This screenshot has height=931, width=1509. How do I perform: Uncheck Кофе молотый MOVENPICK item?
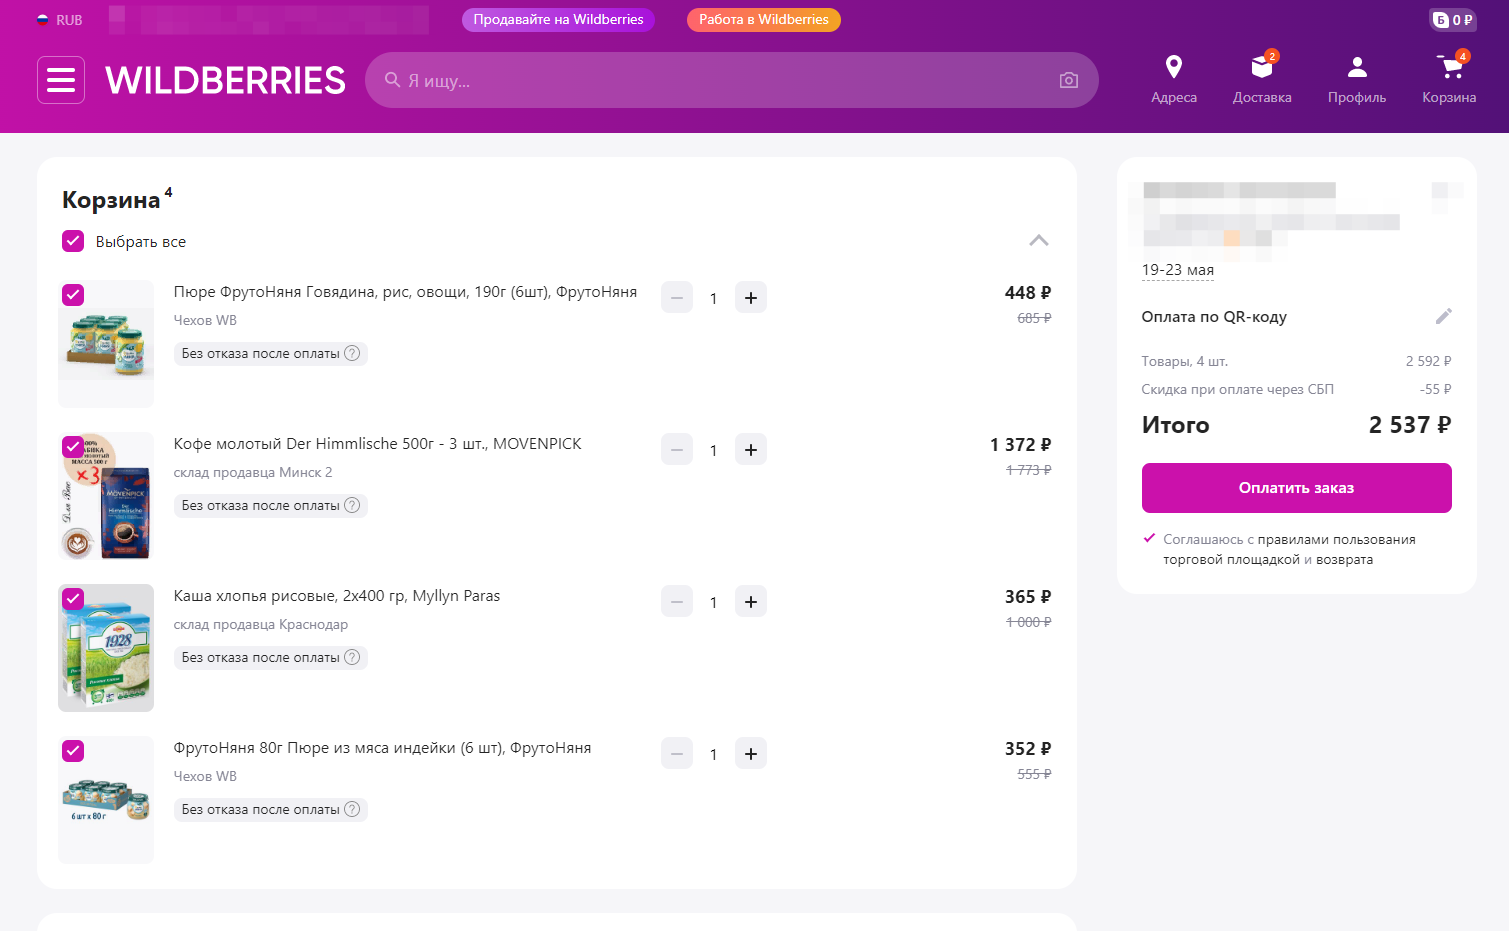(x=73, y=447)
